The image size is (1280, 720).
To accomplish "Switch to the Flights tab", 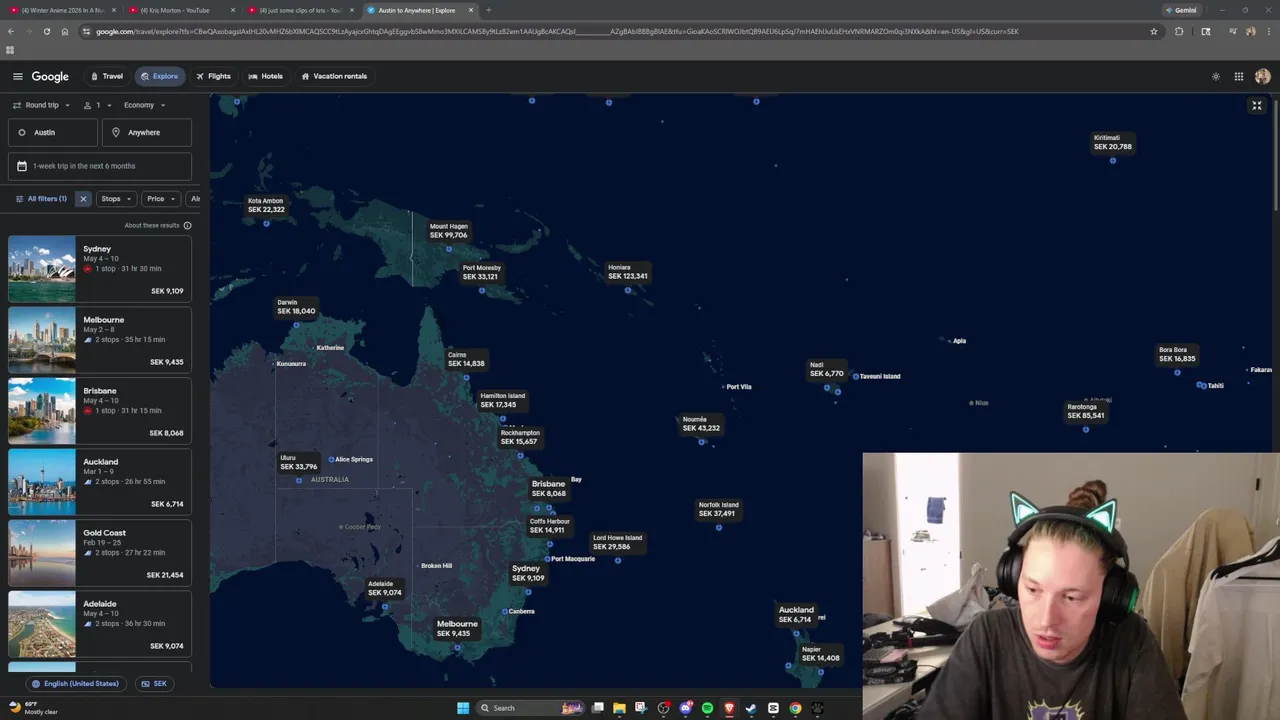I will [213, 76].
